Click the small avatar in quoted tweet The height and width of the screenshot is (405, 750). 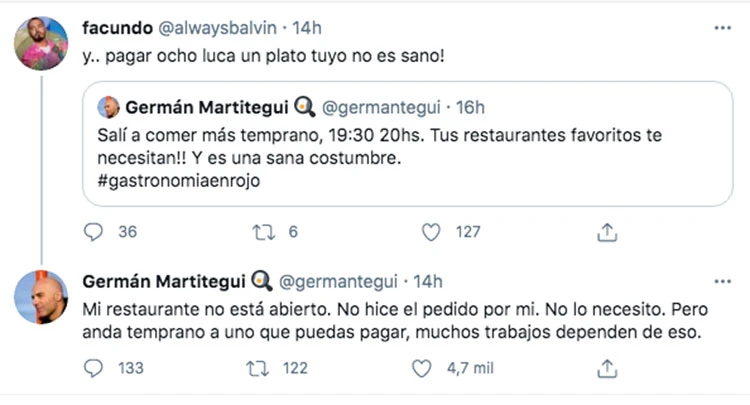106,106
